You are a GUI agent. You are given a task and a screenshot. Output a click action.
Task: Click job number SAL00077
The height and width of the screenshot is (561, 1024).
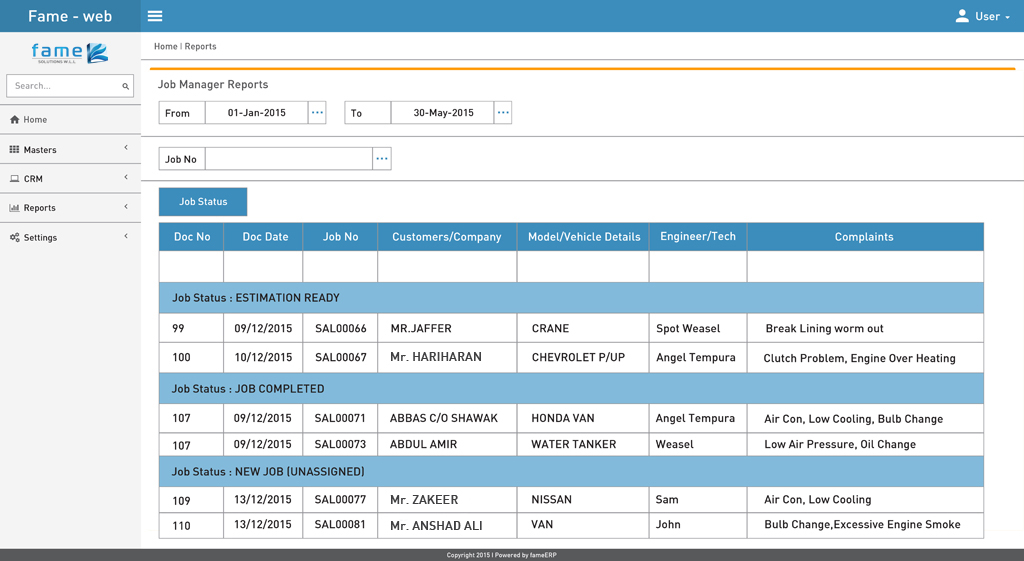(340, 500)
